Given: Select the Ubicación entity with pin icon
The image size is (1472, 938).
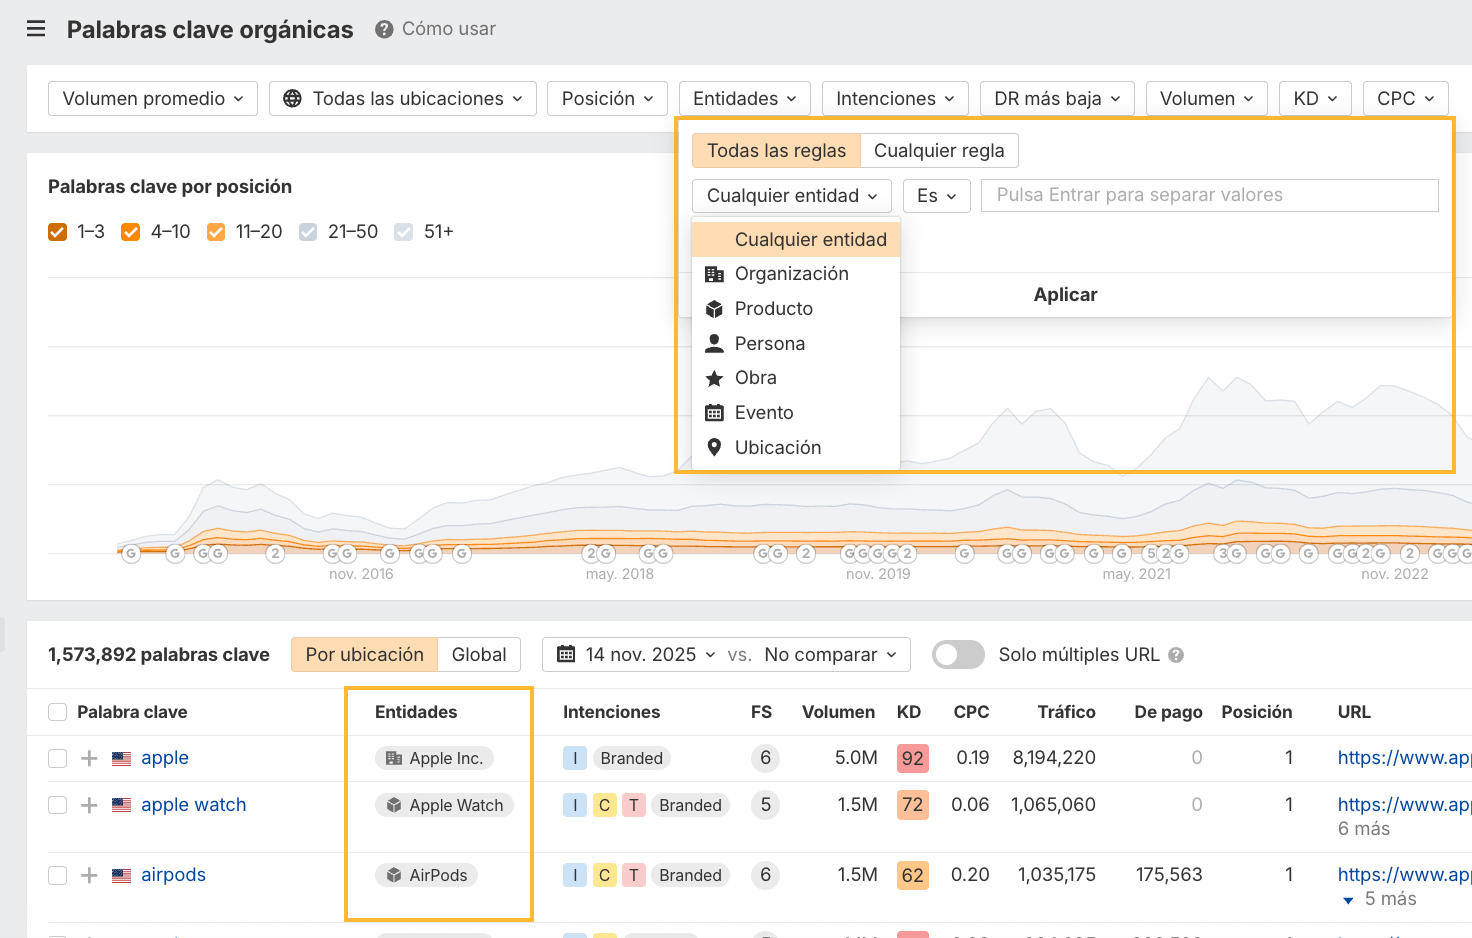Looking at the screenshot, I should [780, 447].
